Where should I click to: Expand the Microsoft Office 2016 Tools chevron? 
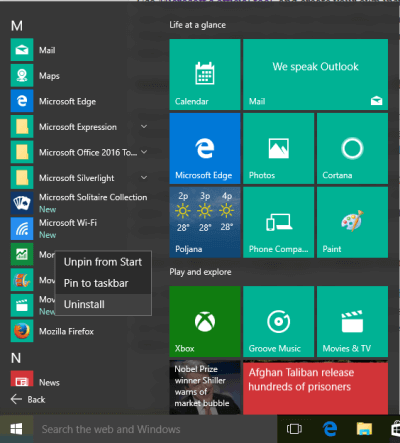[x=144, y=152]
